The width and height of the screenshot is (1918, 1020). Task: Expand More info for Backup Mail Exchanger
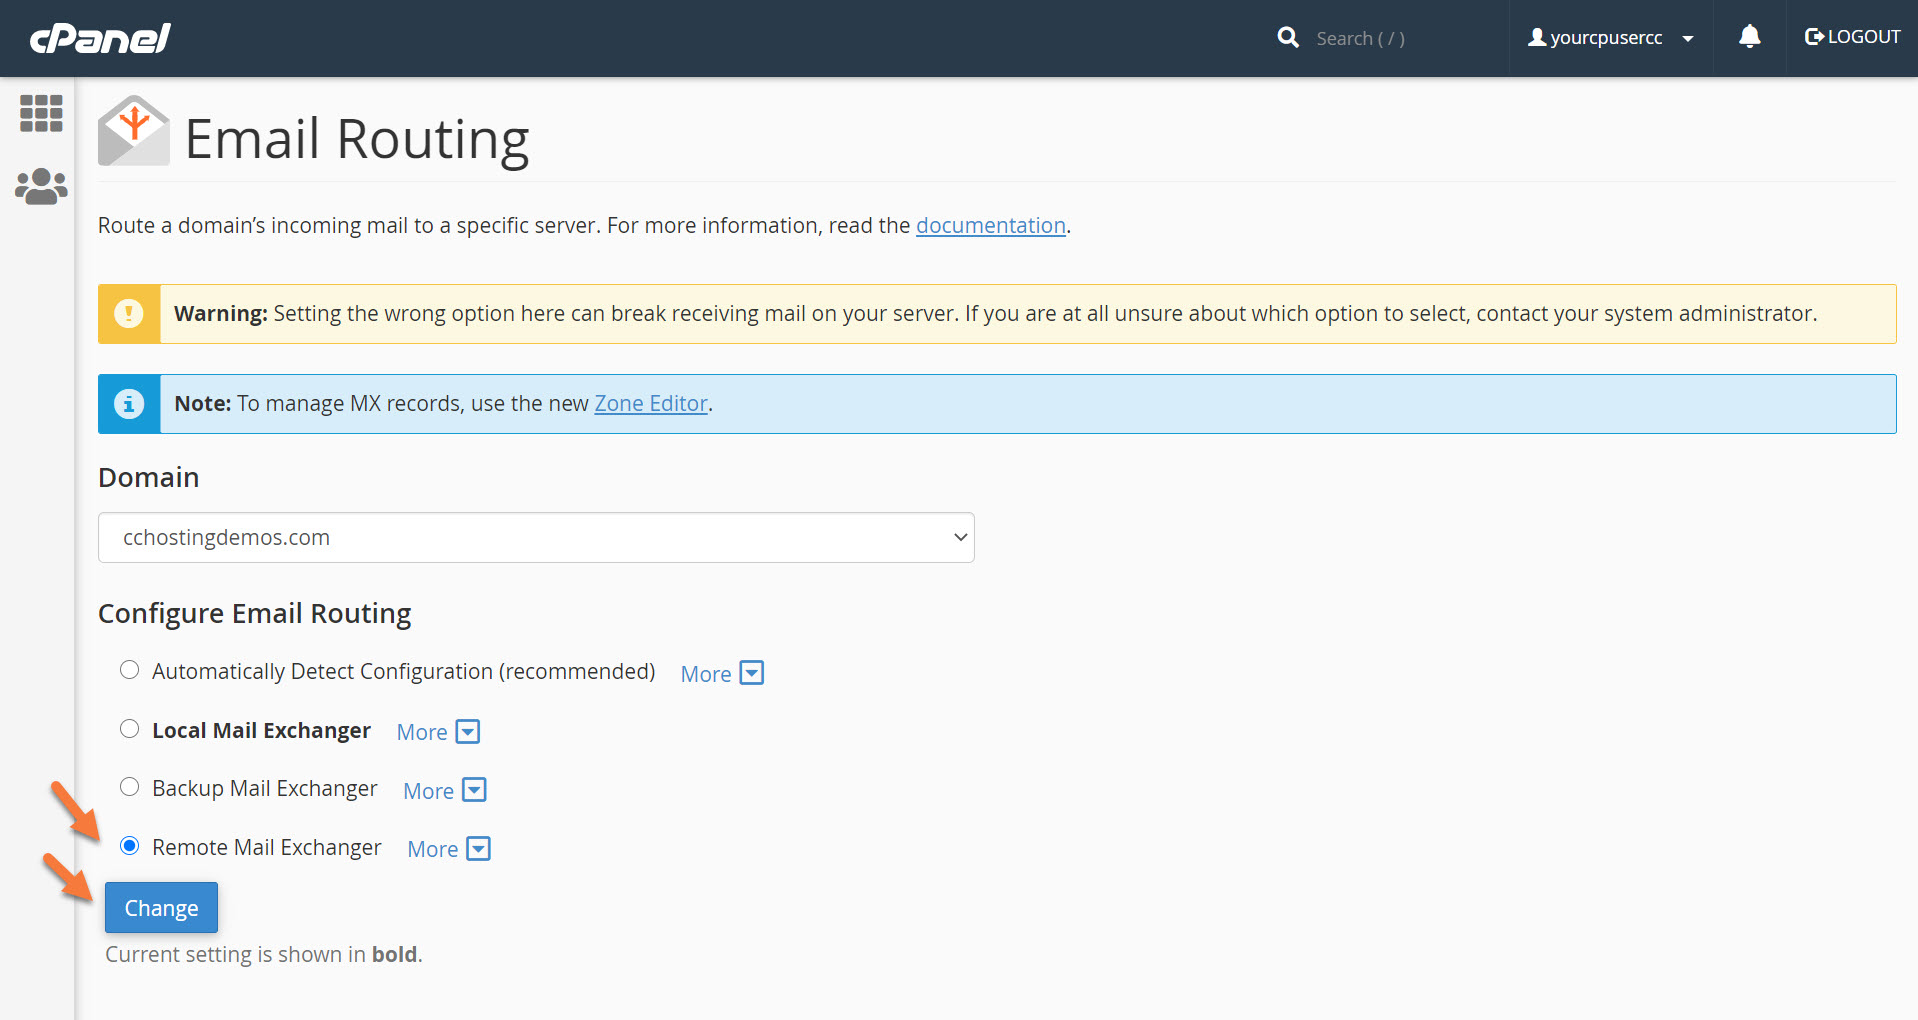click(x=444, y=791)
